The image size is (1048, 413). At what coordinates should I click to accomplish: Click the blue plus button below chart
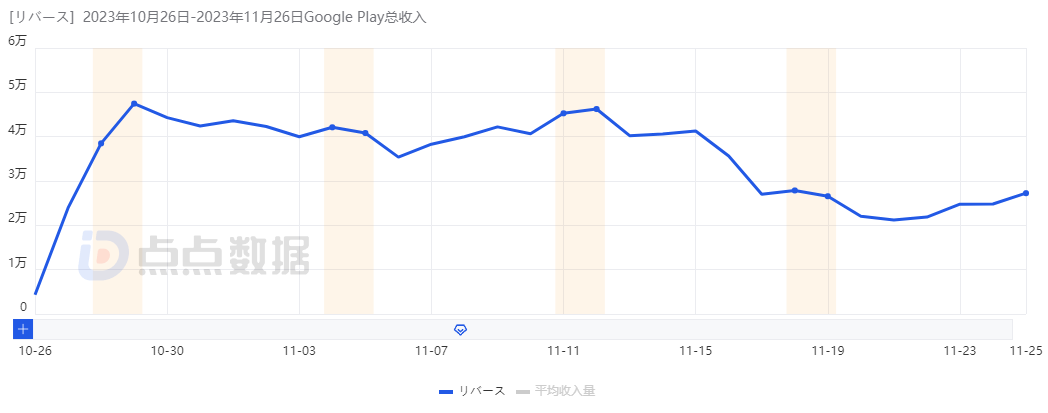pos(24,328)
